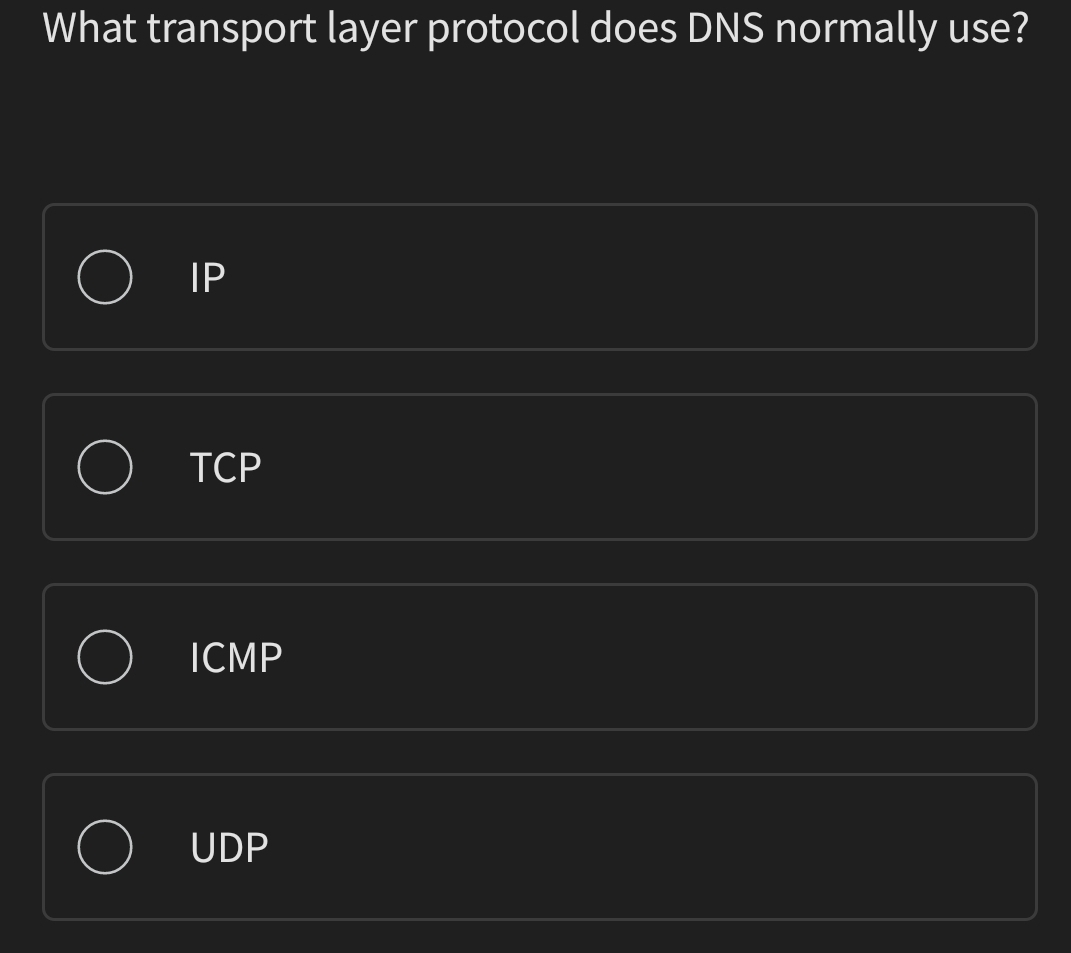Select the UDP radio button

105,846
